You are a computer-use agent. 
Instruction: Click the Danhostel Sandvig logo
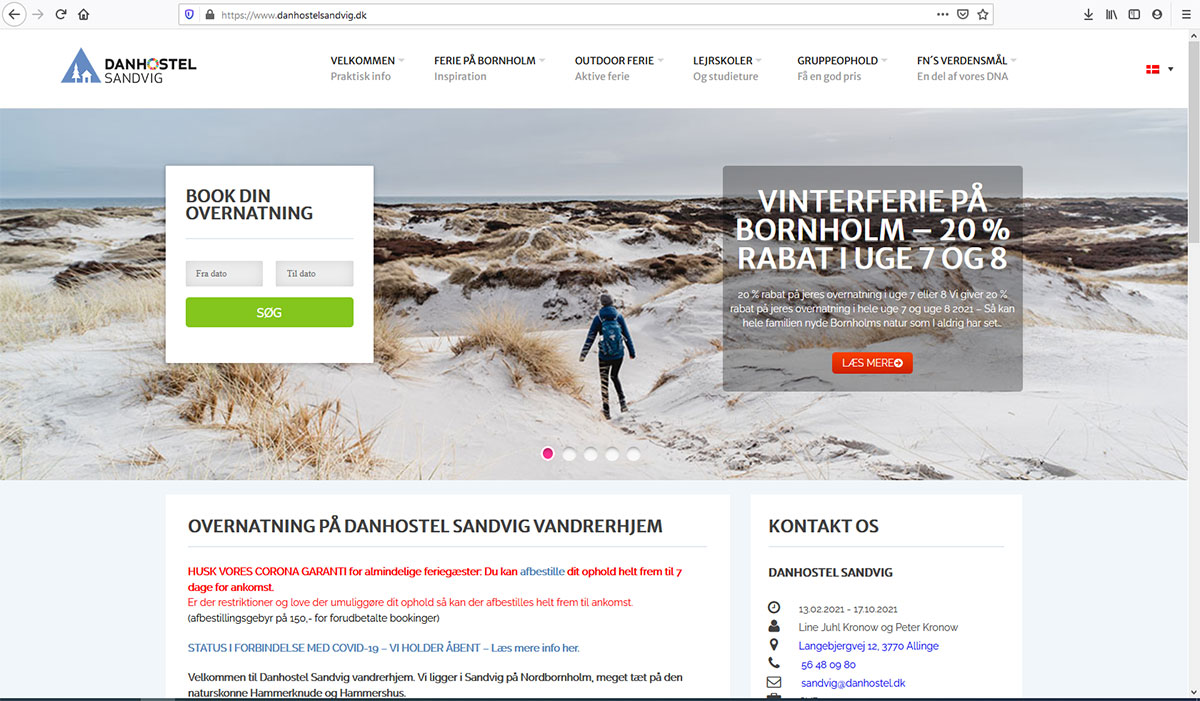pos(129,67)
